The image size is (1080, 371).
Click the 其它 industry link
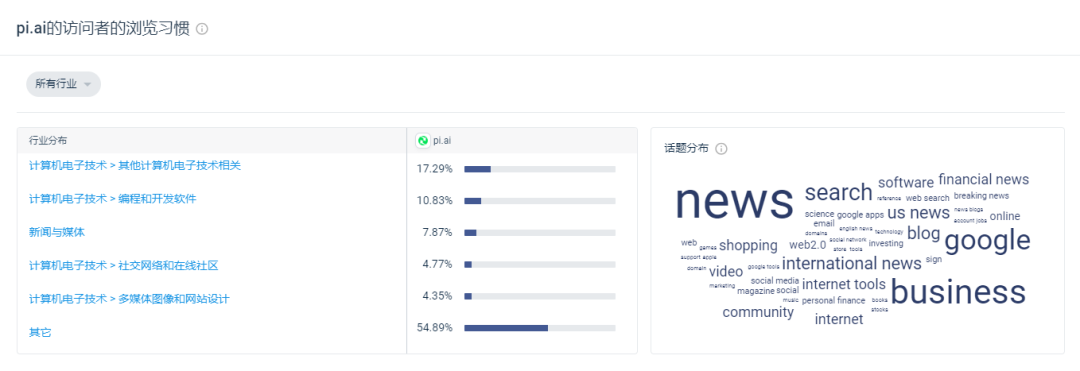point(40,332)
